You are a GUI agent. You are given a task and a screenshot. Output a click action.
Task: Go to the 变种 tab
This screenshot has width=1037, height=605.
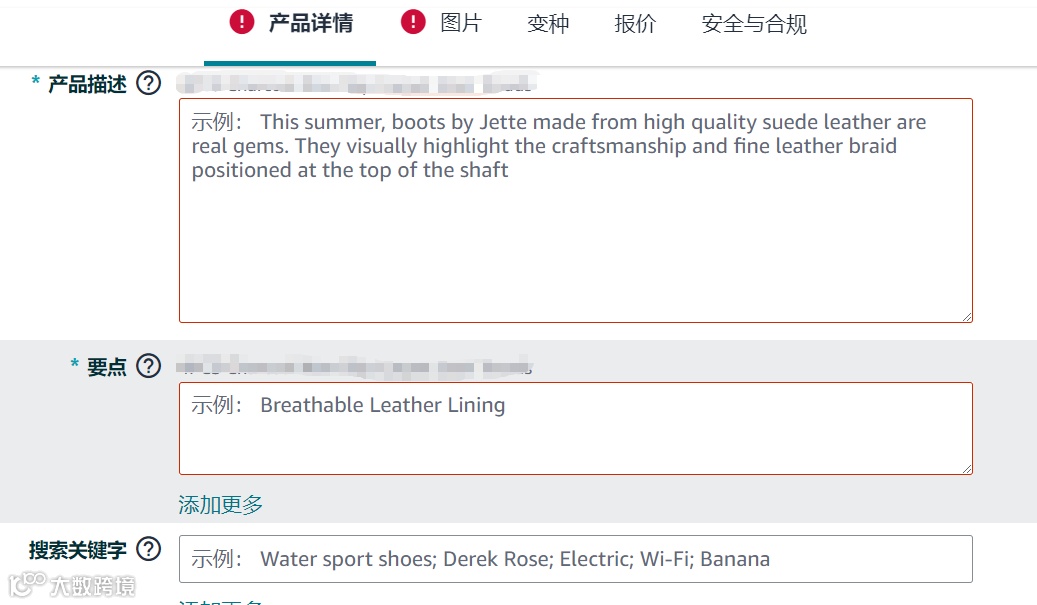pyautogui.click(x=548, y=24)
